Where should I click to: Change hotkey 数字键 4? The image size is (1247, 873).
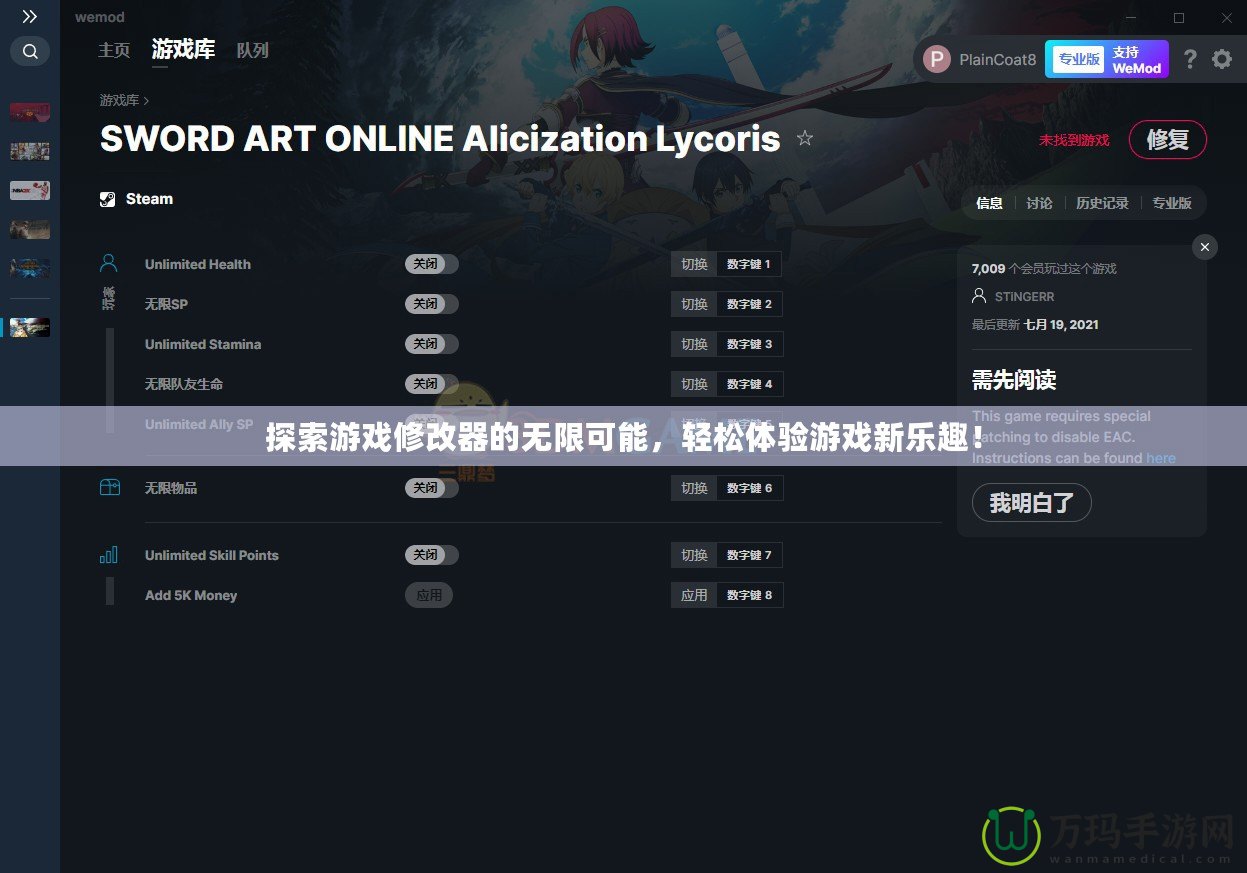coord(750,384)
